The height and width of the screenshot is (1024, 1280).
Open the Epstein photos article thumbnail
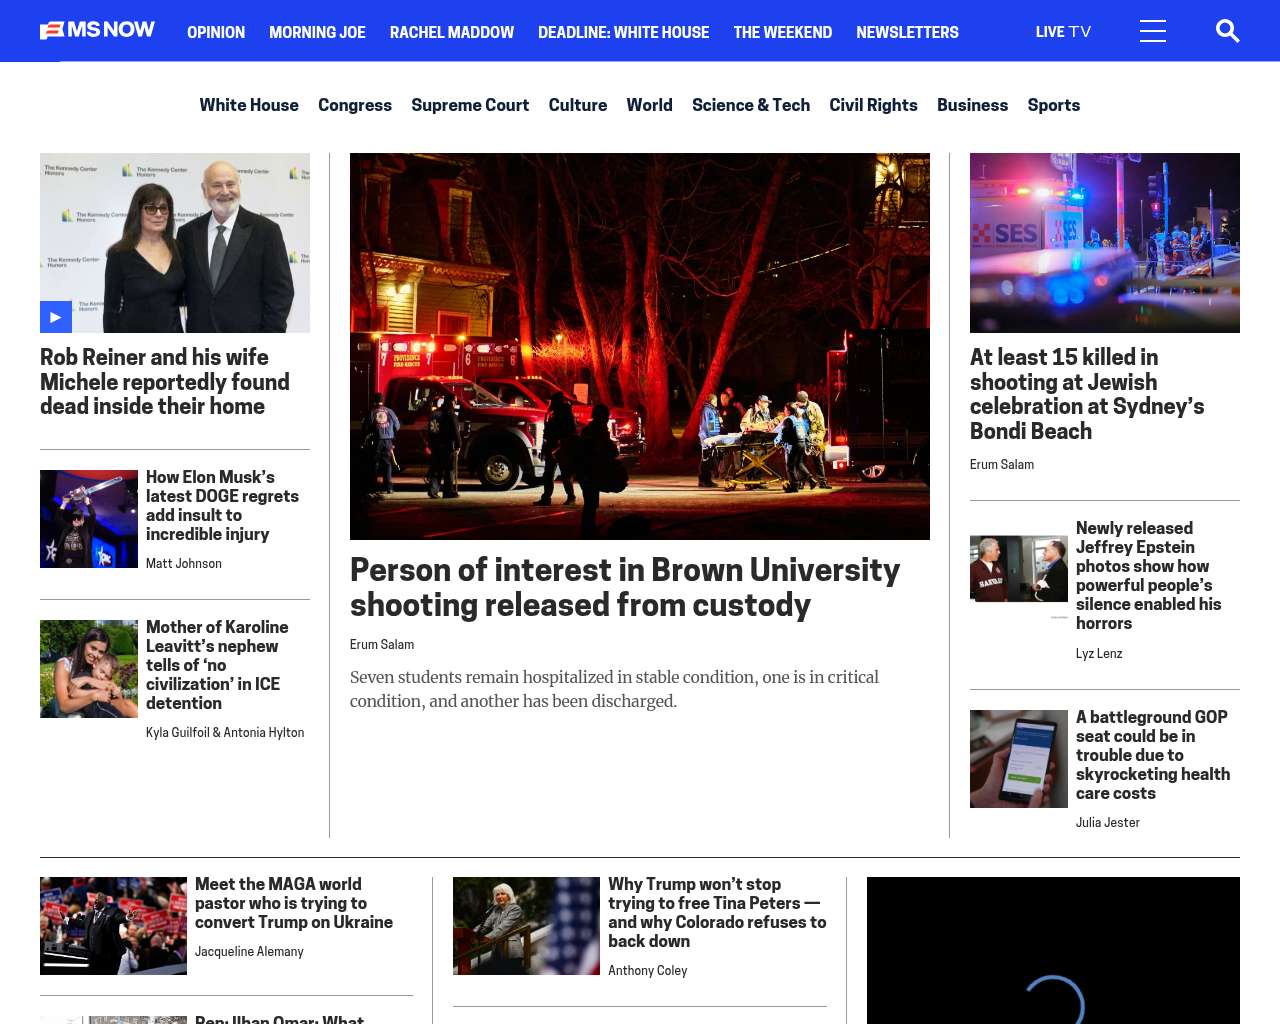point(1018,569)
